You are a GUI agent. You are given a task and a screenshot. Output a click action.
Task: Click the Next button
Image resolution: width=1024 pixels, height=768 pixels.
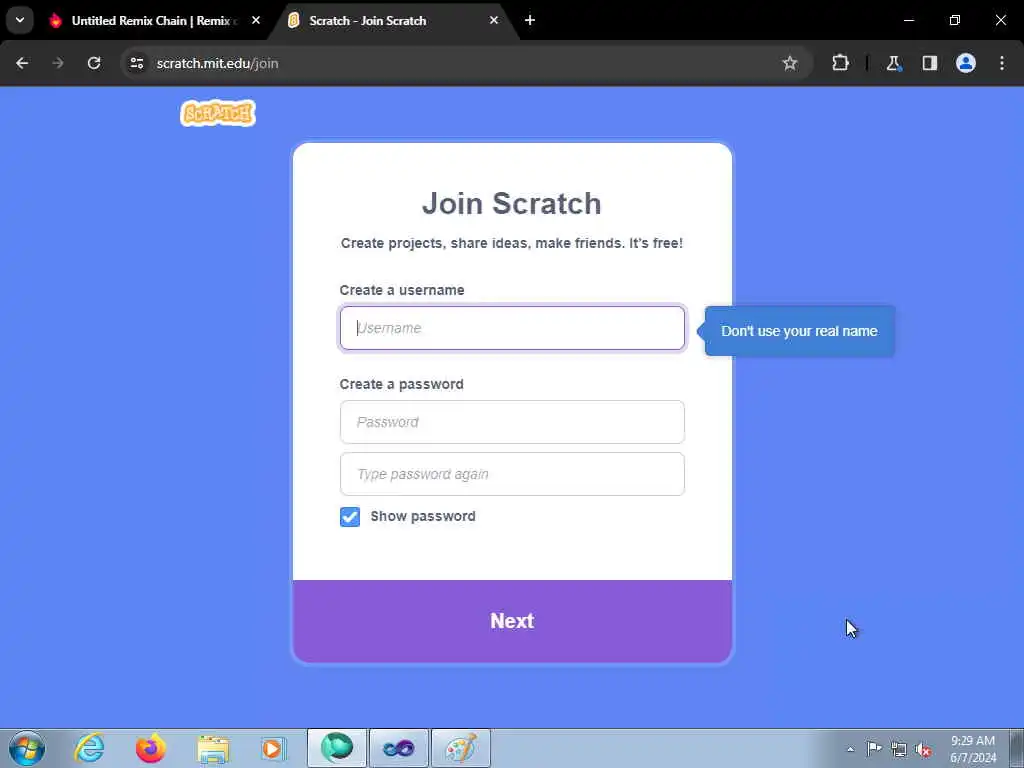point(512,621)
